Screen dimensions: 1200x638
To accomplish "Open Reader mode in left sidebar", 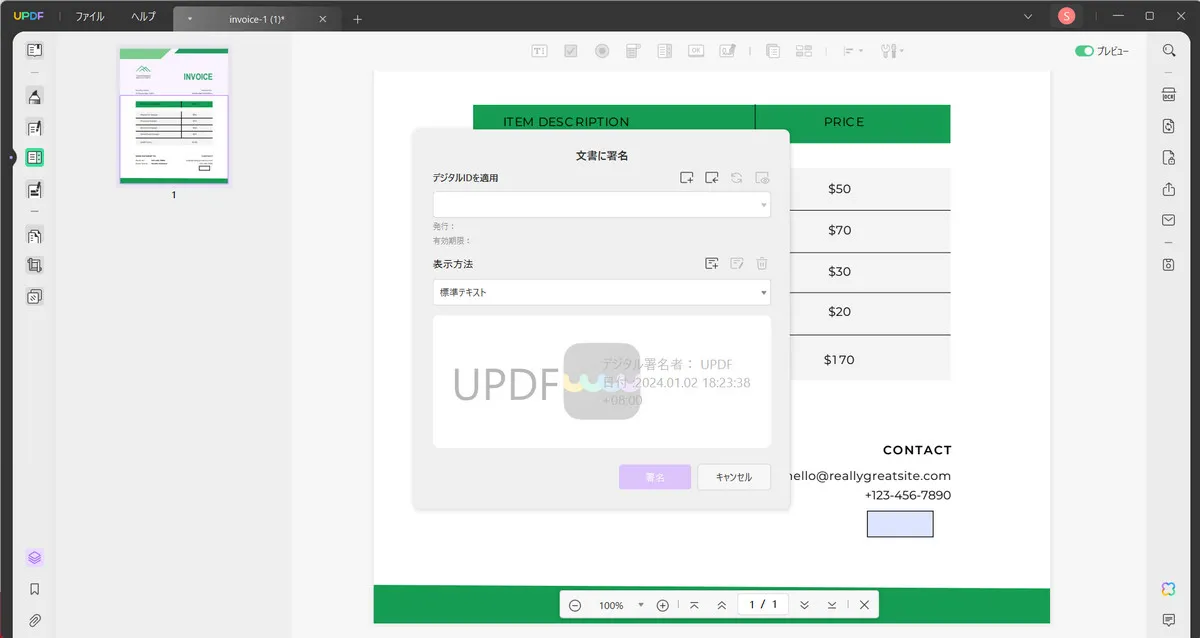I will click(x=35, y=50).
